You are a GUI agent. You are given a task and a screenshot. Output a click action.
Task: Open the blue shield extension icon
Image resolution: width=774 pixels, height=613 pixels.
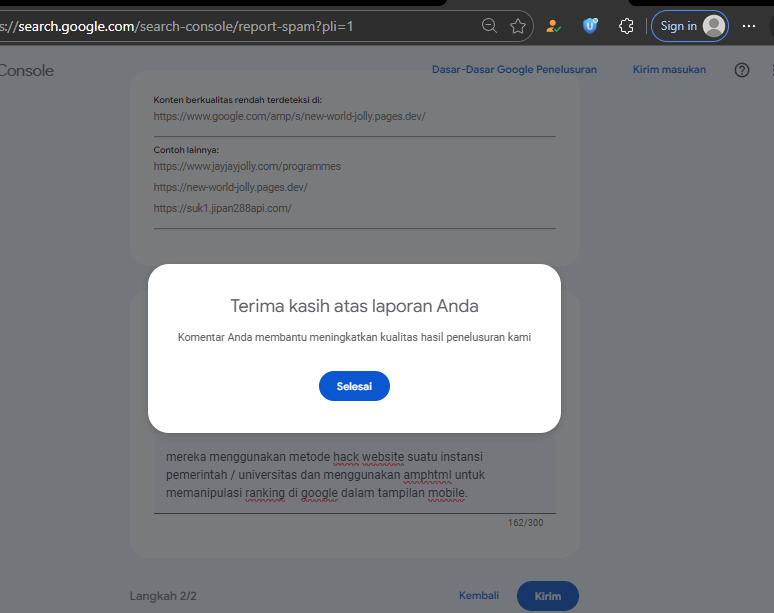coord(590,26)
